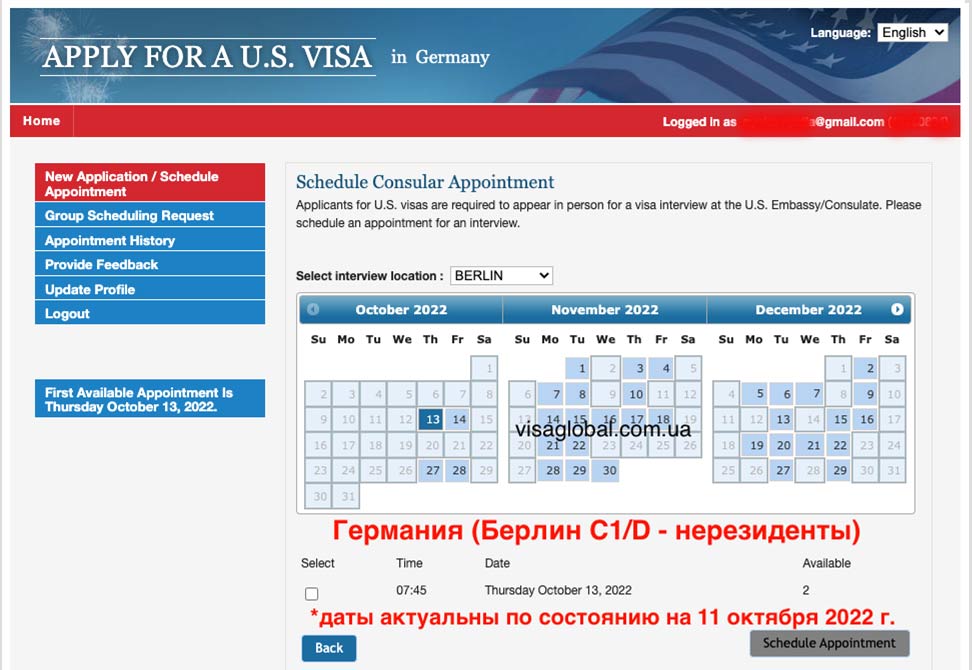
Task: Select October 13, 2022 in the calendar
Action: point(431,419)
